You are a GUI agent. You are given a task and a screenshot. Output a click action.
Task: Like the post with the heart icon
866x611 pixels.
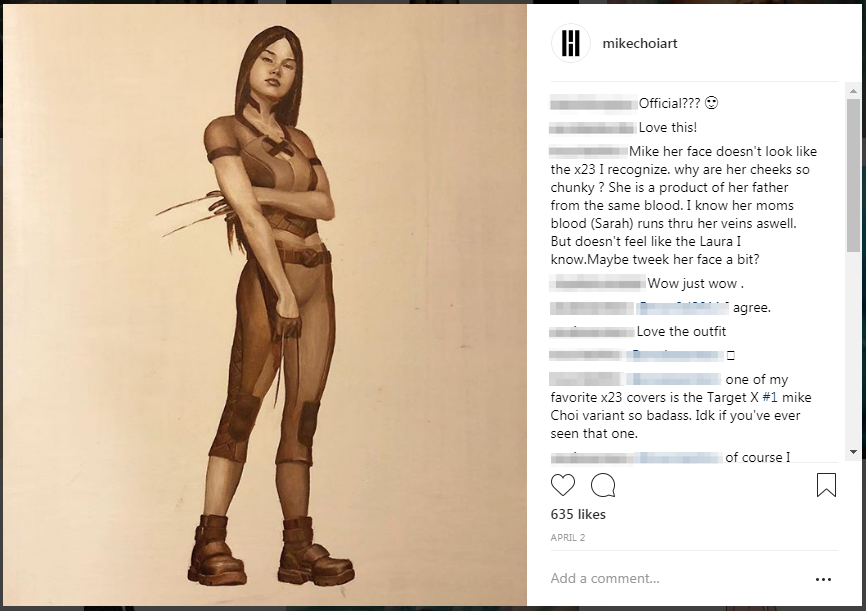click(x=563, y=485)
